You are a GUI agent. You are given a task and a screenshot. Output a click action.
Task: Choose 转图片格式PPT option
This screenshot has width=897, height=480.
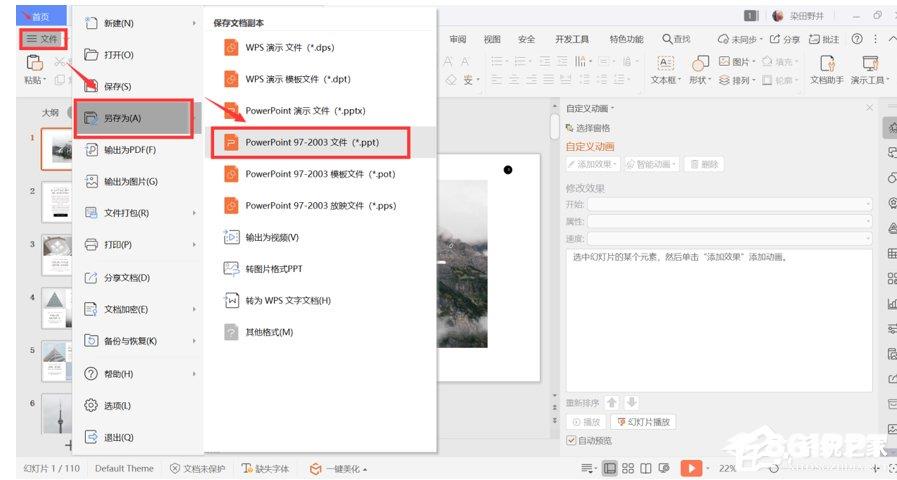point(320,268)
